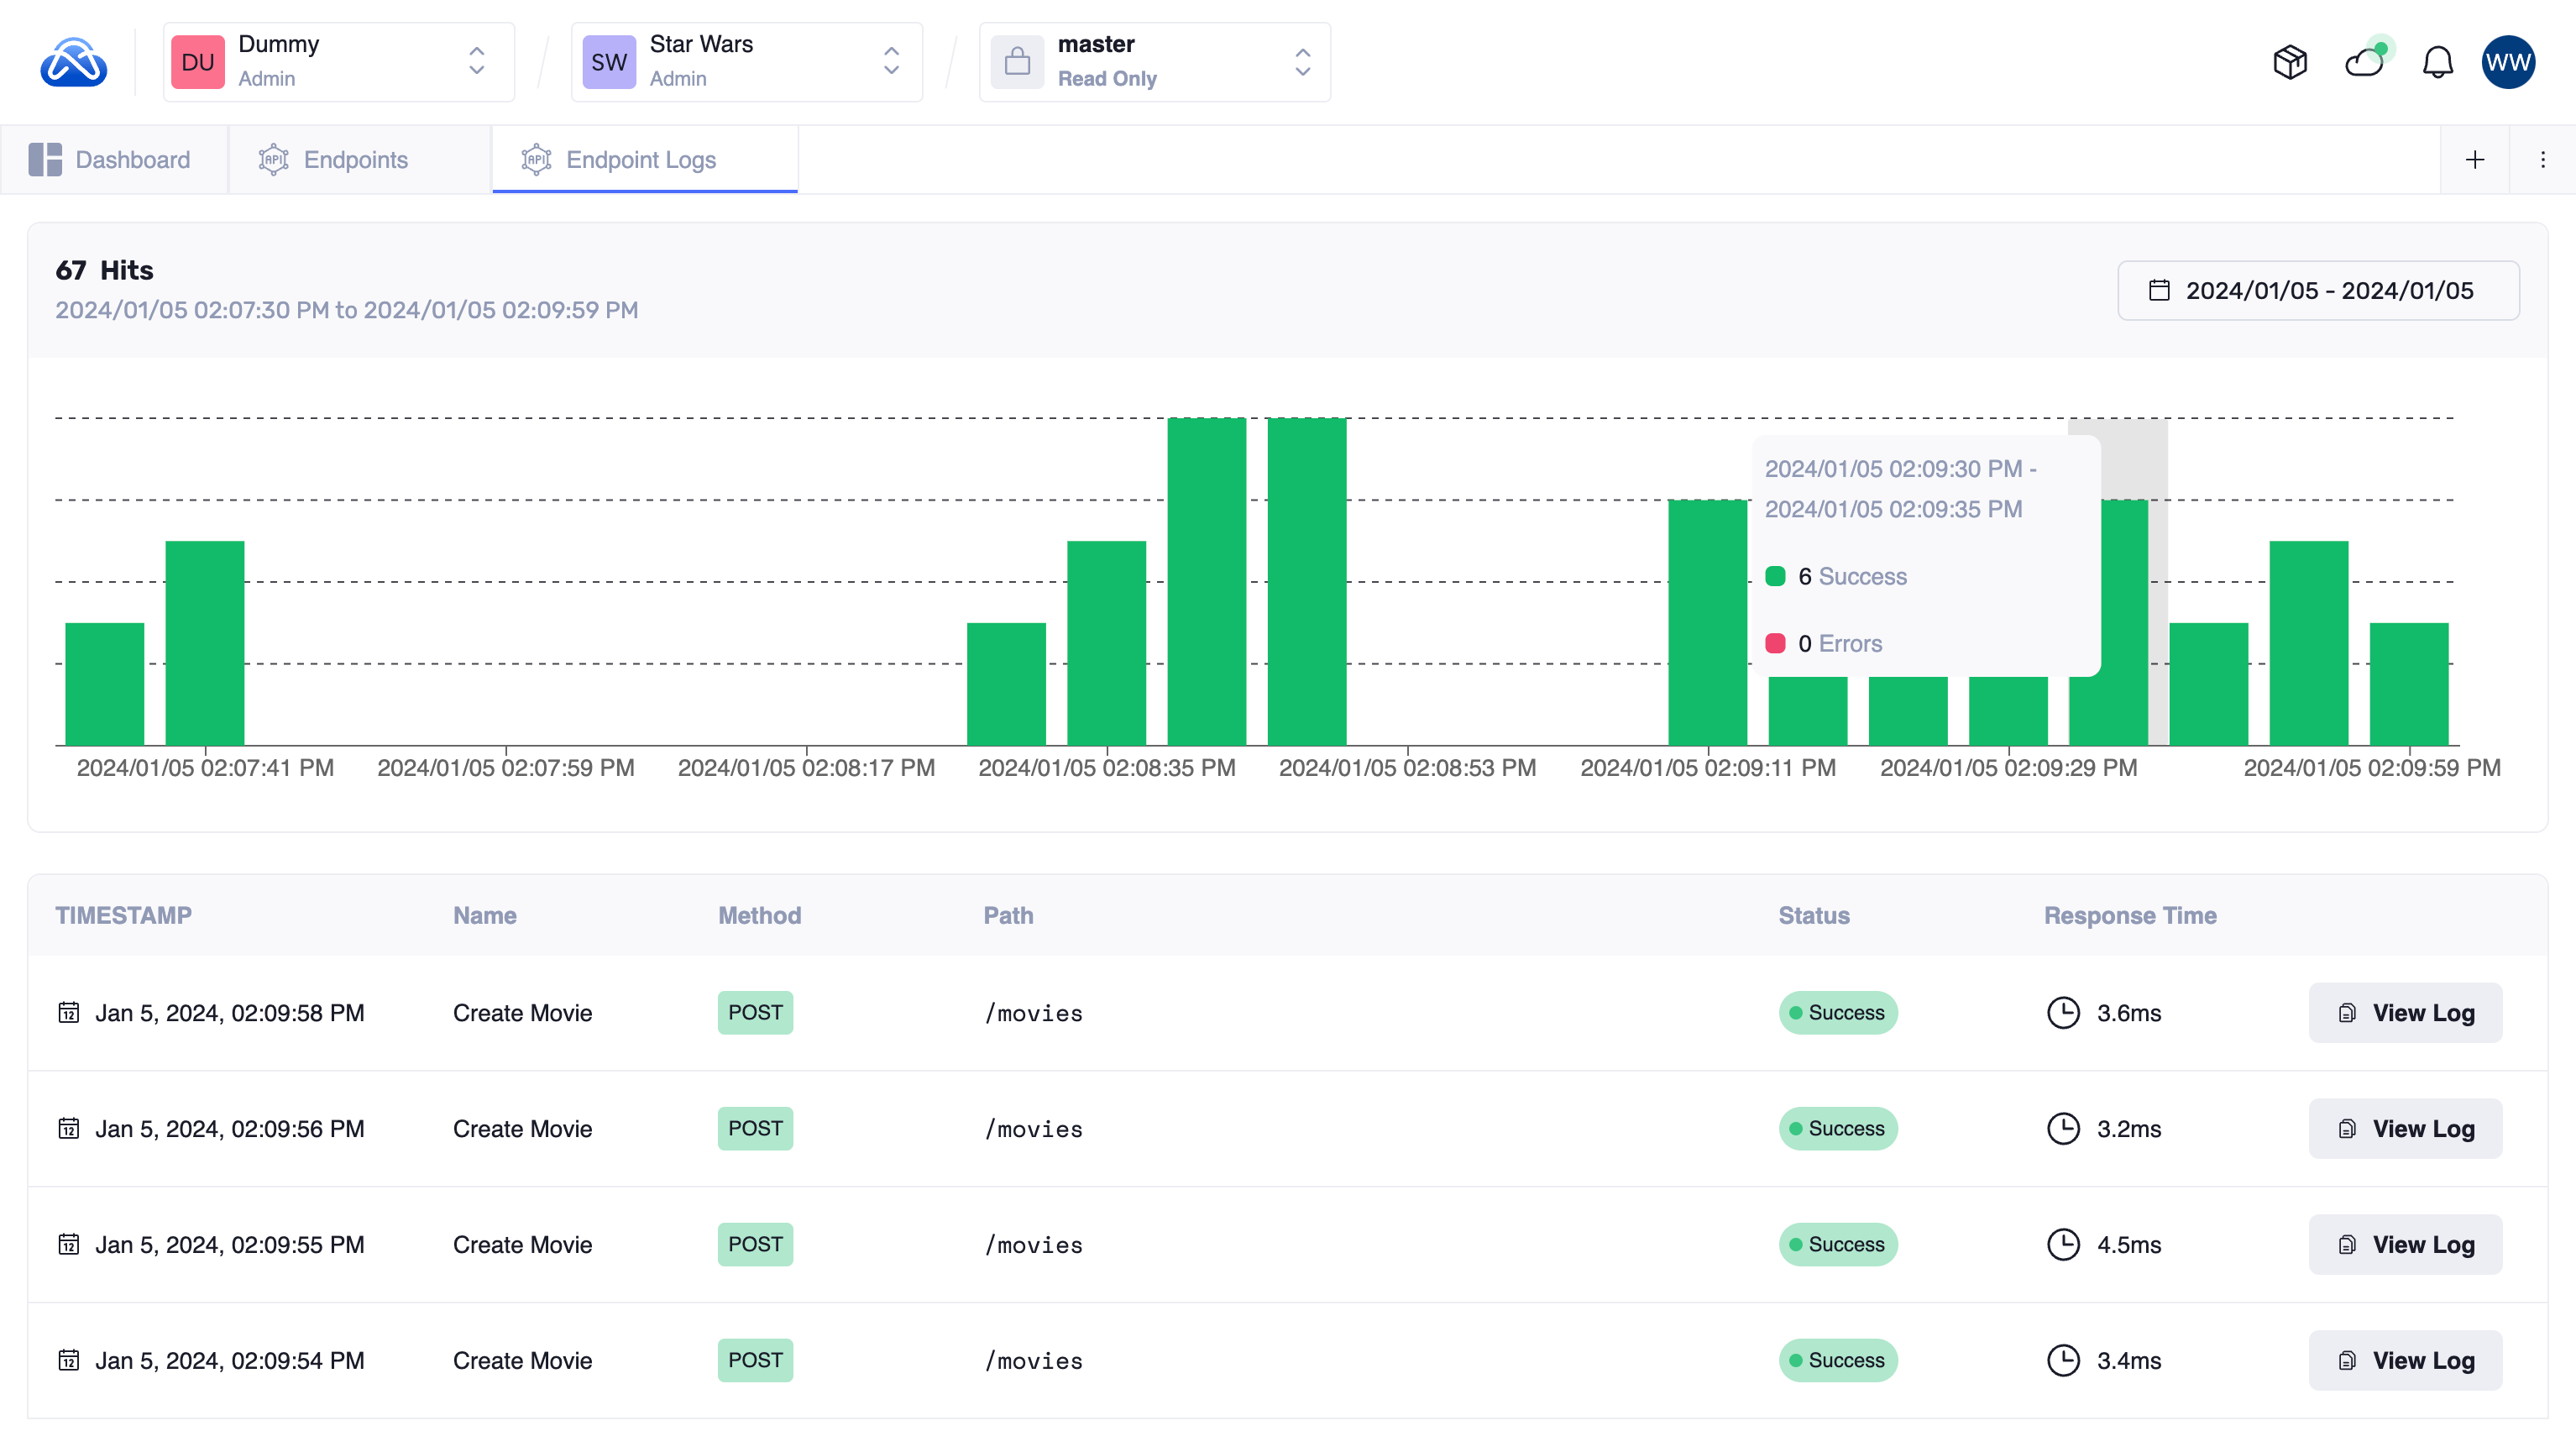Open the vertical three-dot tab options menu

click(2543, 160)
